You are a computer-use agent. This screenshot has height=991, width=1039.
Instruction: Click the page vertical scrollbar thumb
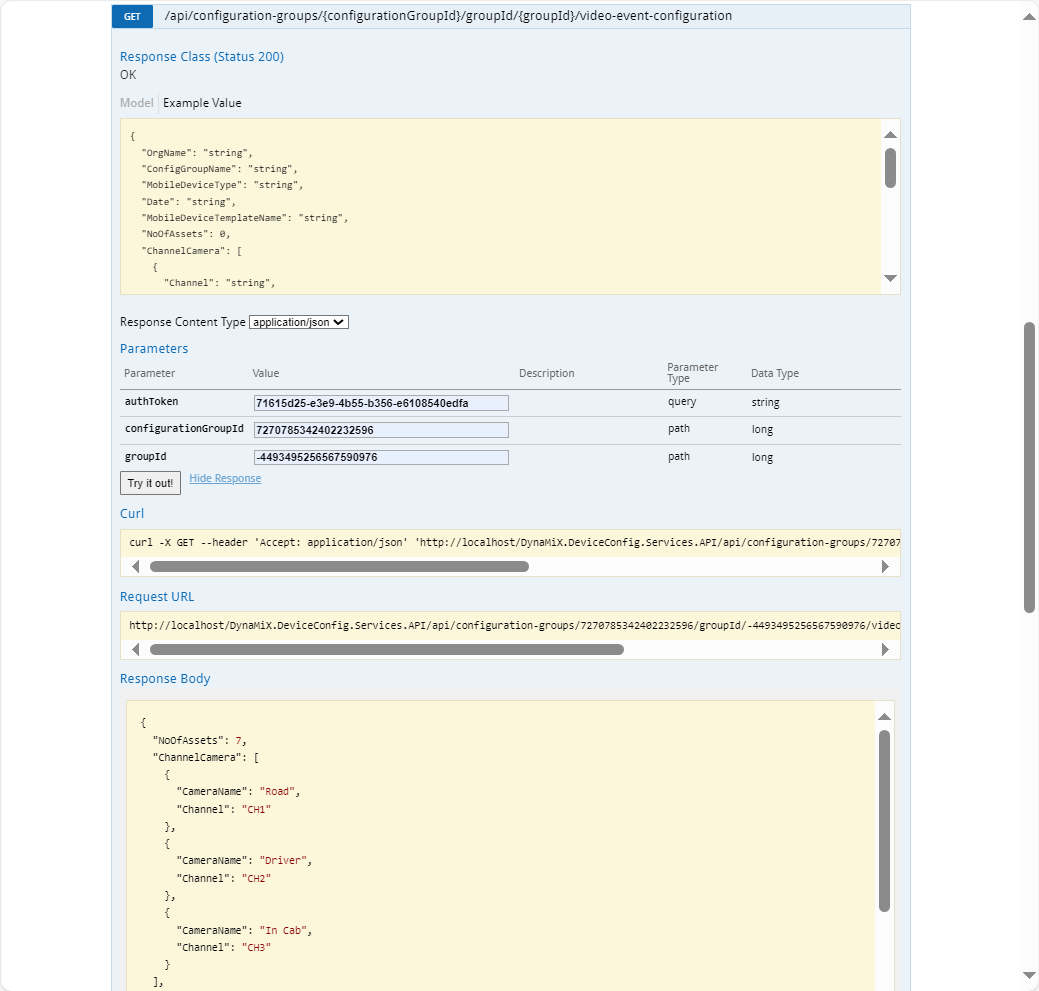coord(1029,466)
